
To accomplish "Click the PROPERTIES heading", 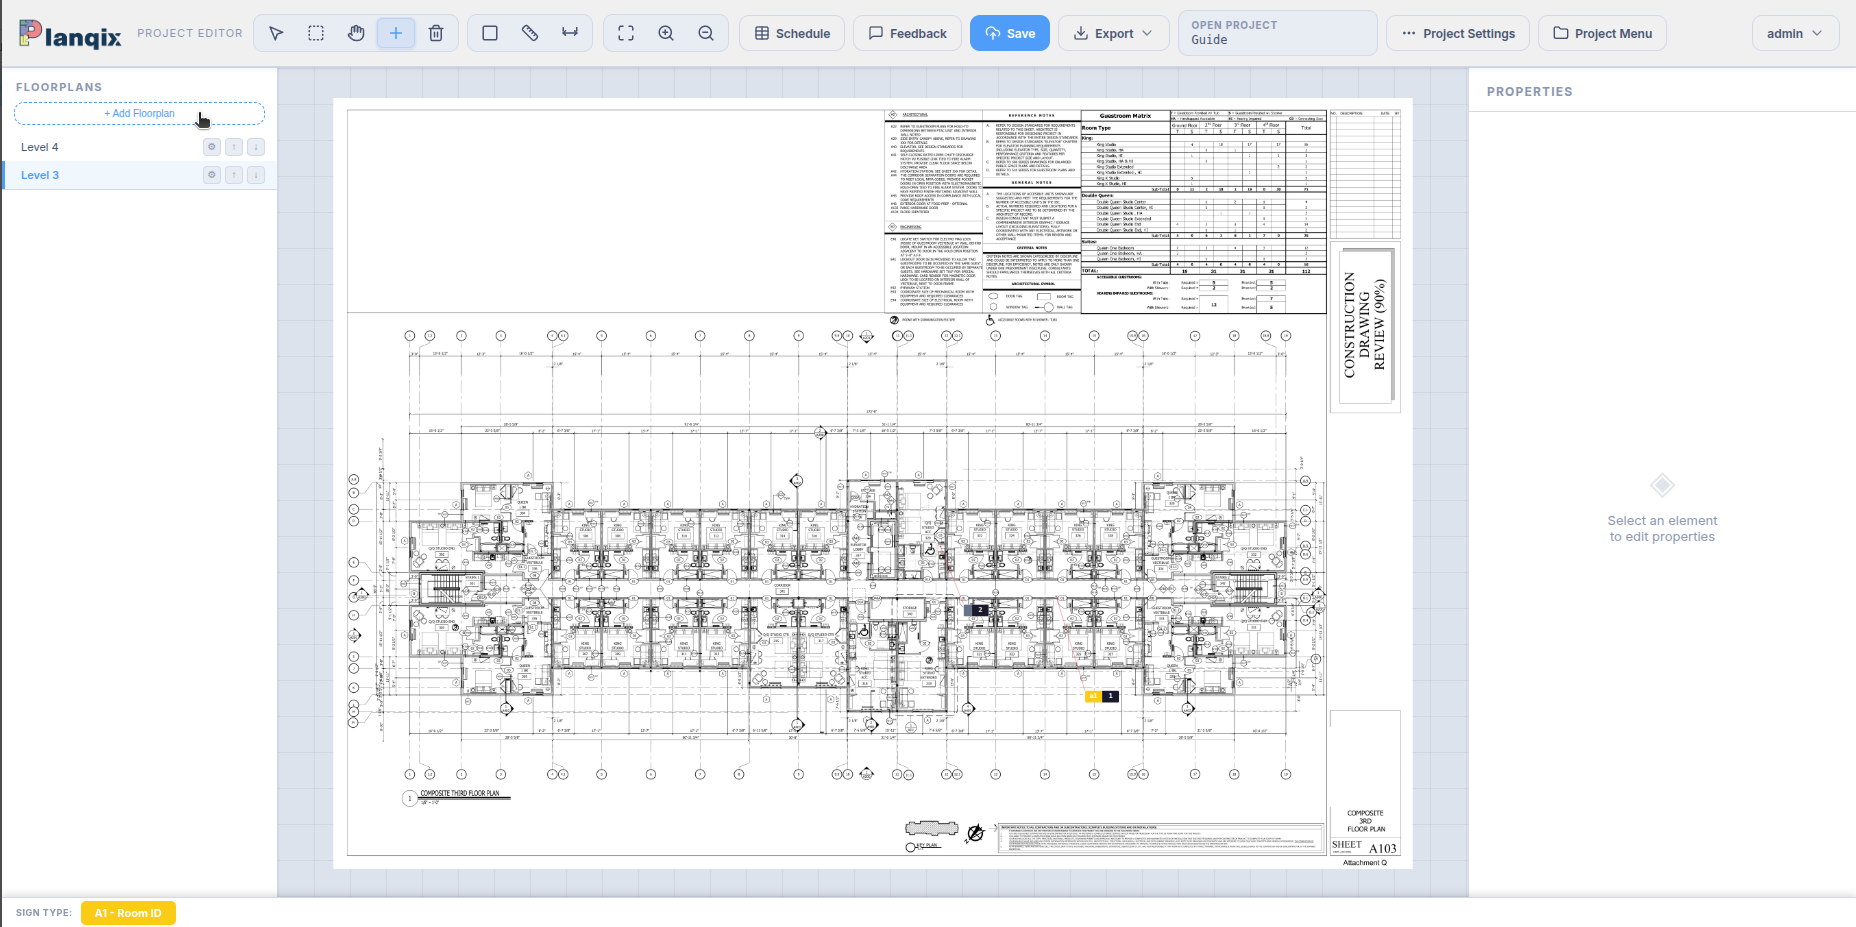I will coord(1529,92).
